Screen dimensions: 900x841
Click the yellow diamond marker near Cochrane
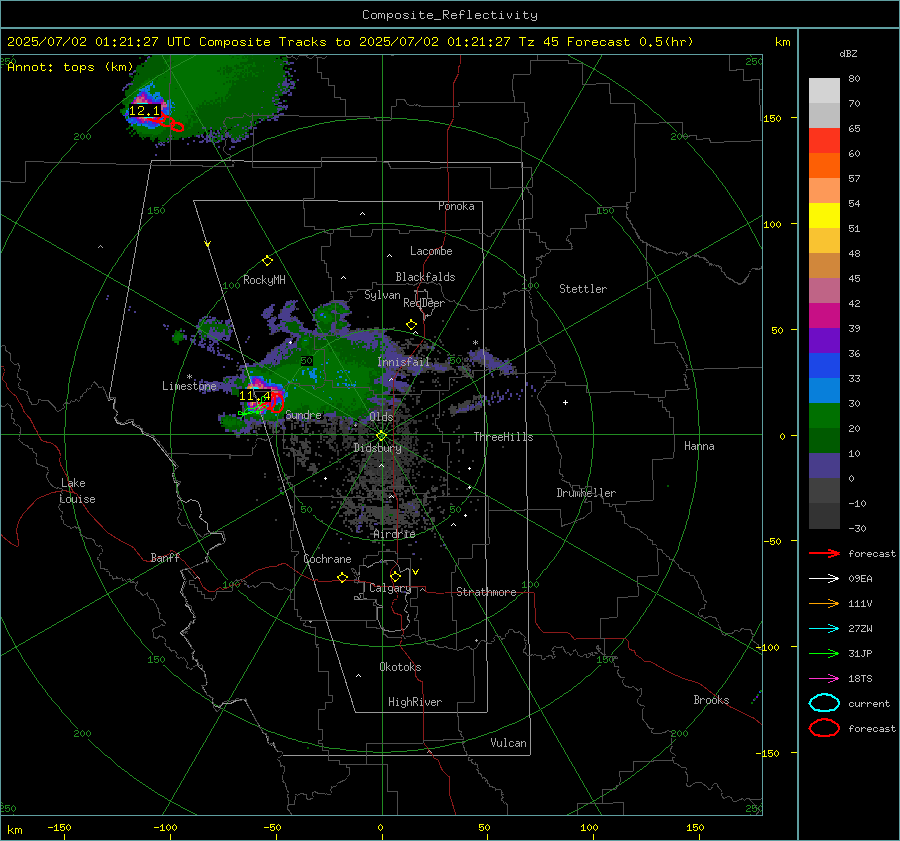point(342,577)
